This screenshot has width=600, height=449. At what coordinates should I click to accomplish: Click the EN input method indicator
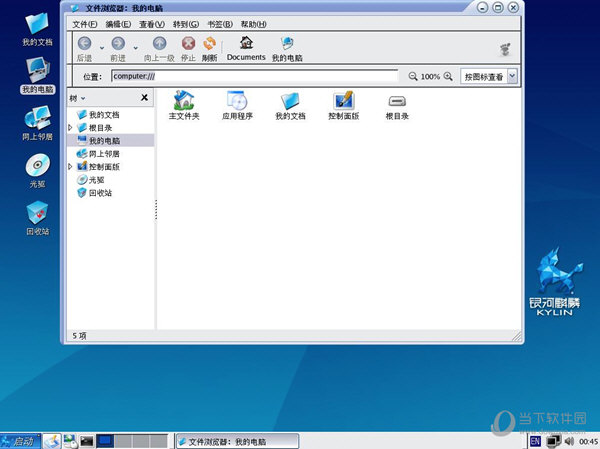[535, 441]
